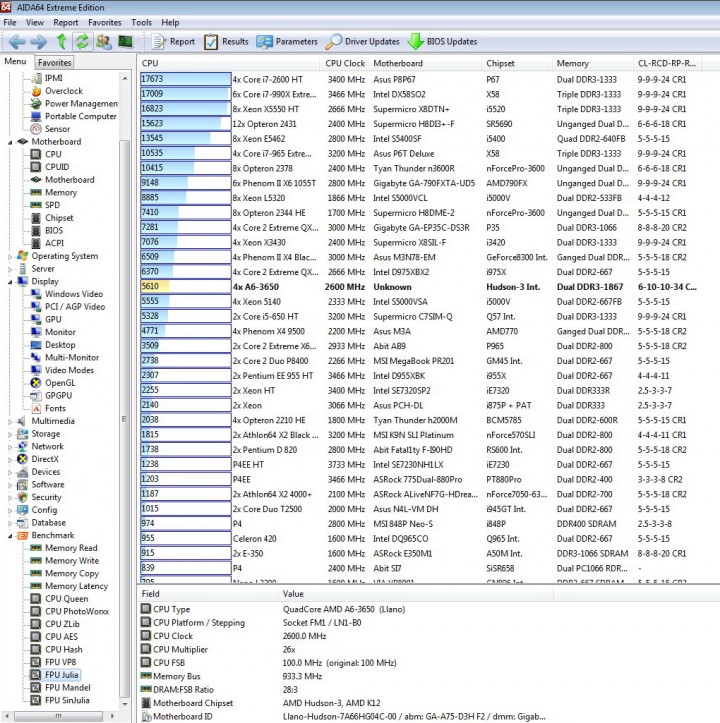The height and width of the screenshot is (723, 720).
Task: Check for Driver Updates
Action: tap(363, 42)
